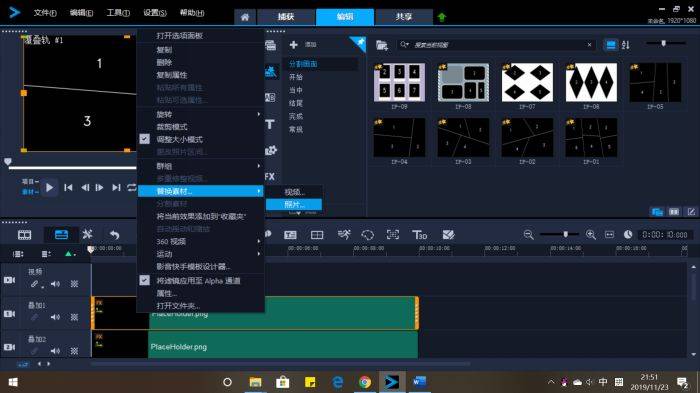Open the search filter dropdown magnifier
This screenshot has width=700, height=393.
point(404,45)
